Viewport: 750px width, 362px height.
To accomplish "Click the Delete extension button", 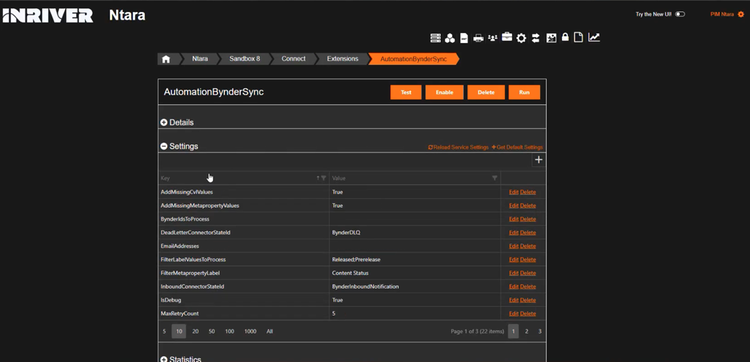I will [x=486, y=92].
